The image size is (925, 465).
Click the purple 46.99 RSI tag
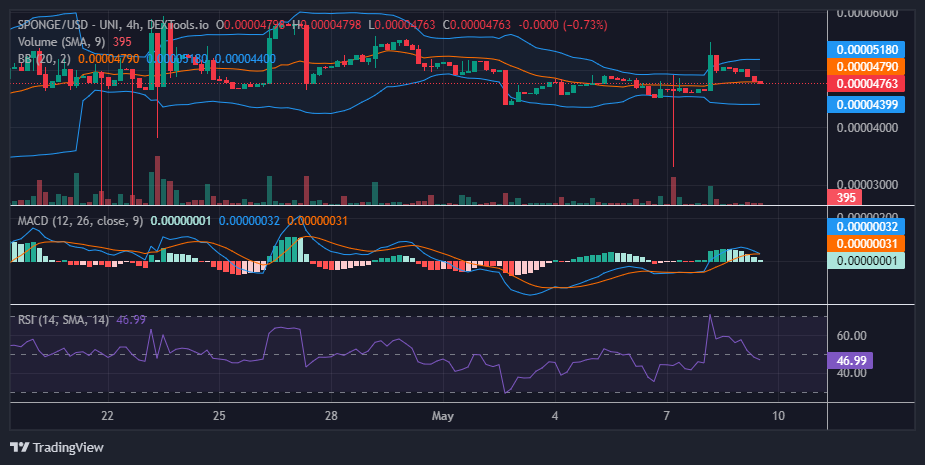(850, 361)
